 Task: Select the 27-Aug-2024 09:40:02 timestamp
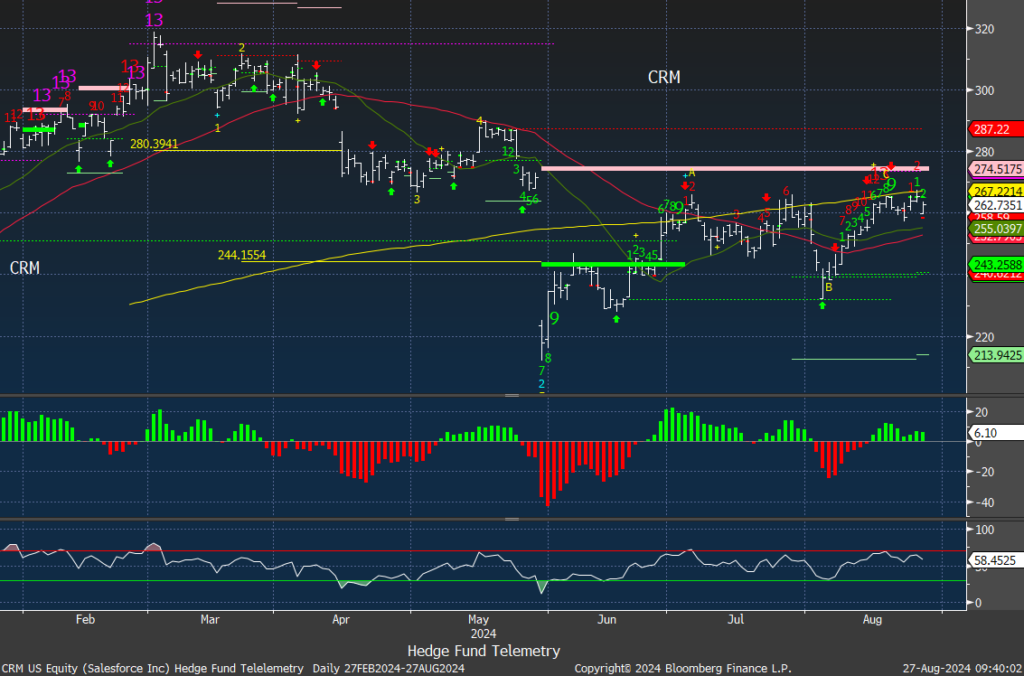(963, 669)
